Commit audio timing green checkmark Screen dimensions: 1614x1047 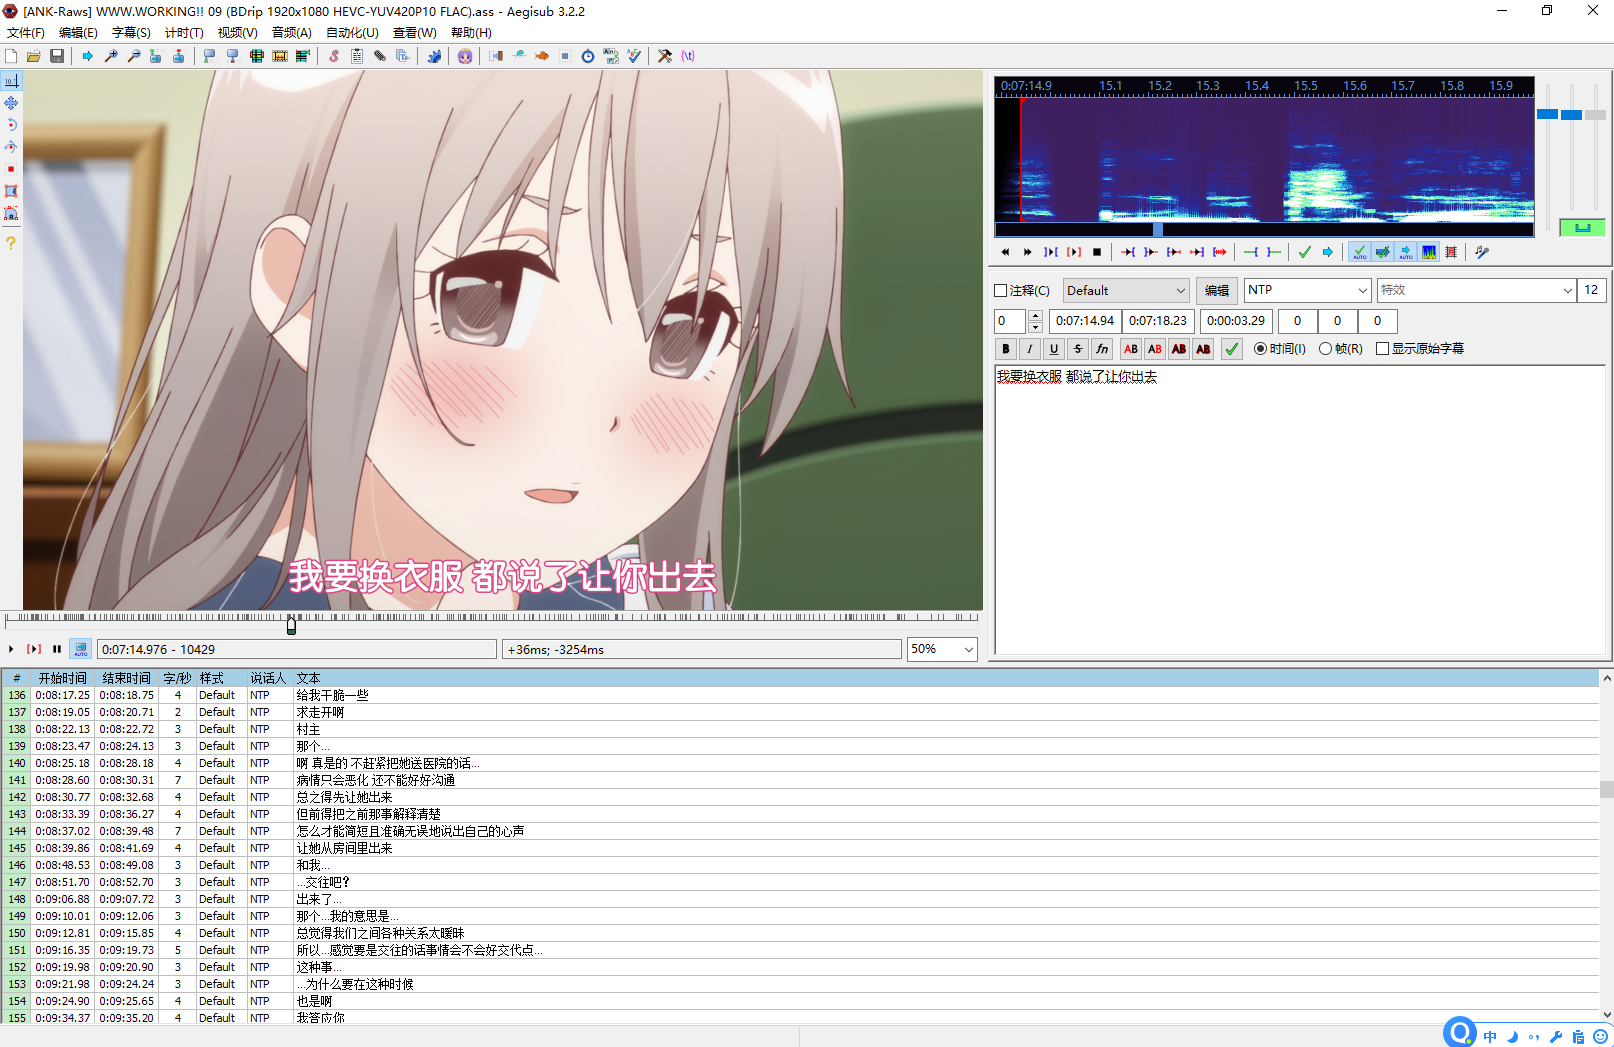[1304, 252]
